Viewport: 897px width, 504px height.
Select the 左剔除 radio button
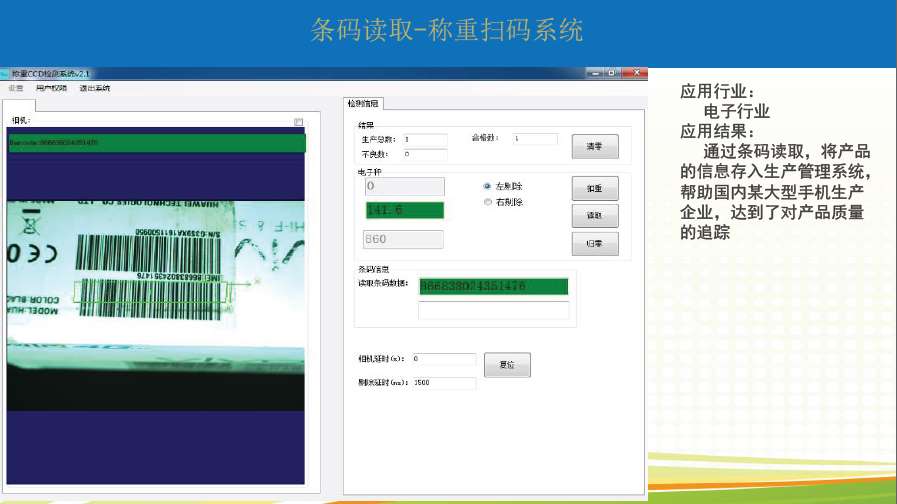(487, 186)
